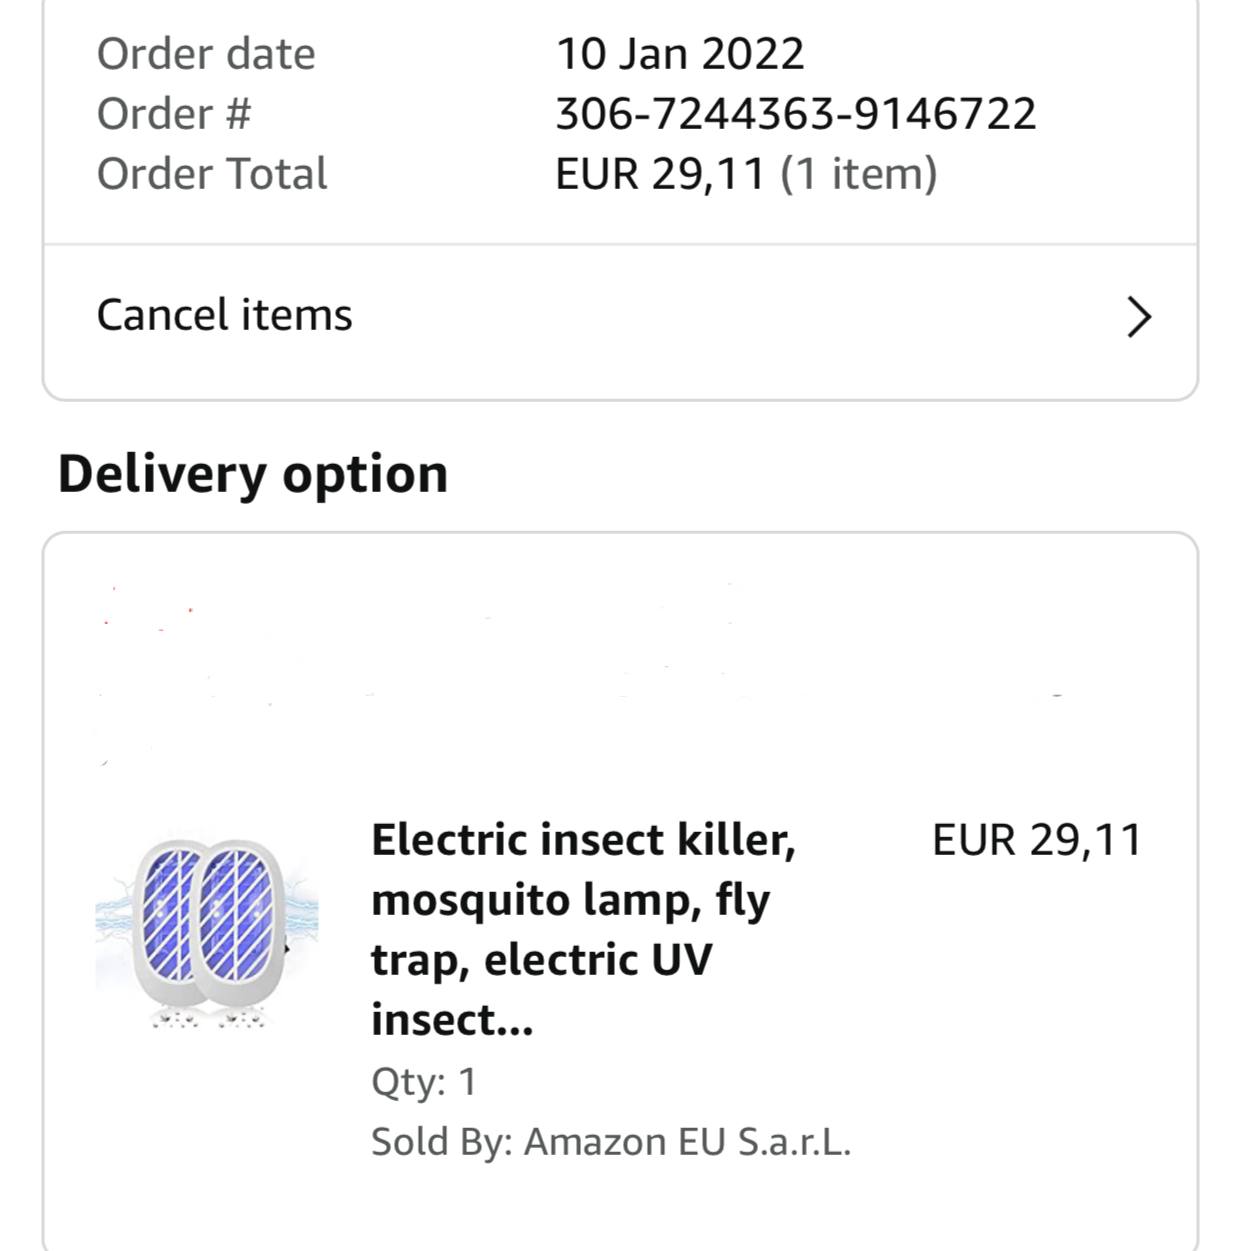Click the Order Total amount EUR 29,11
The image size is (1241, 1251).
click(660, 174)
